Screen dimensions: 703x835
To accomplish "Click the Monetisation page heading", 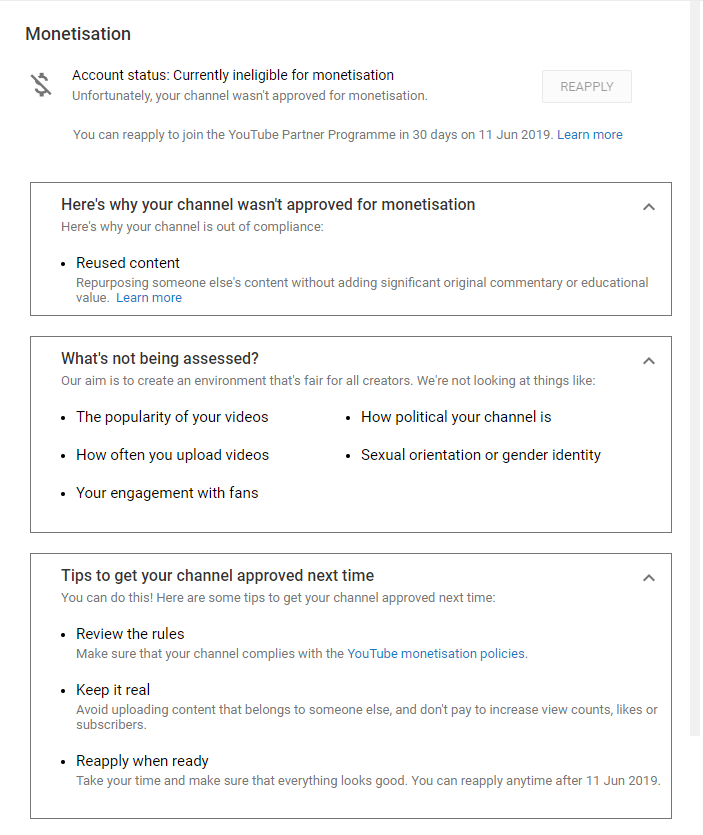I will (78, 34).
